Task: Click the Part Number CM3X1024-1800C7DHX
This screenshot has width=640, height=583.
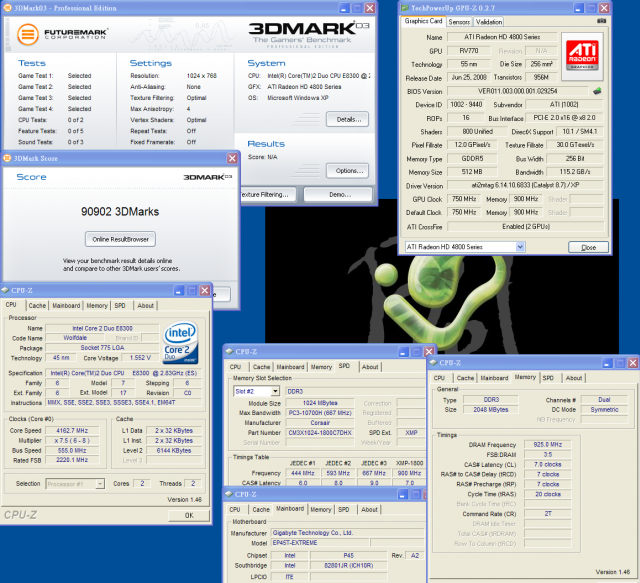Action: tap(320, 432)
